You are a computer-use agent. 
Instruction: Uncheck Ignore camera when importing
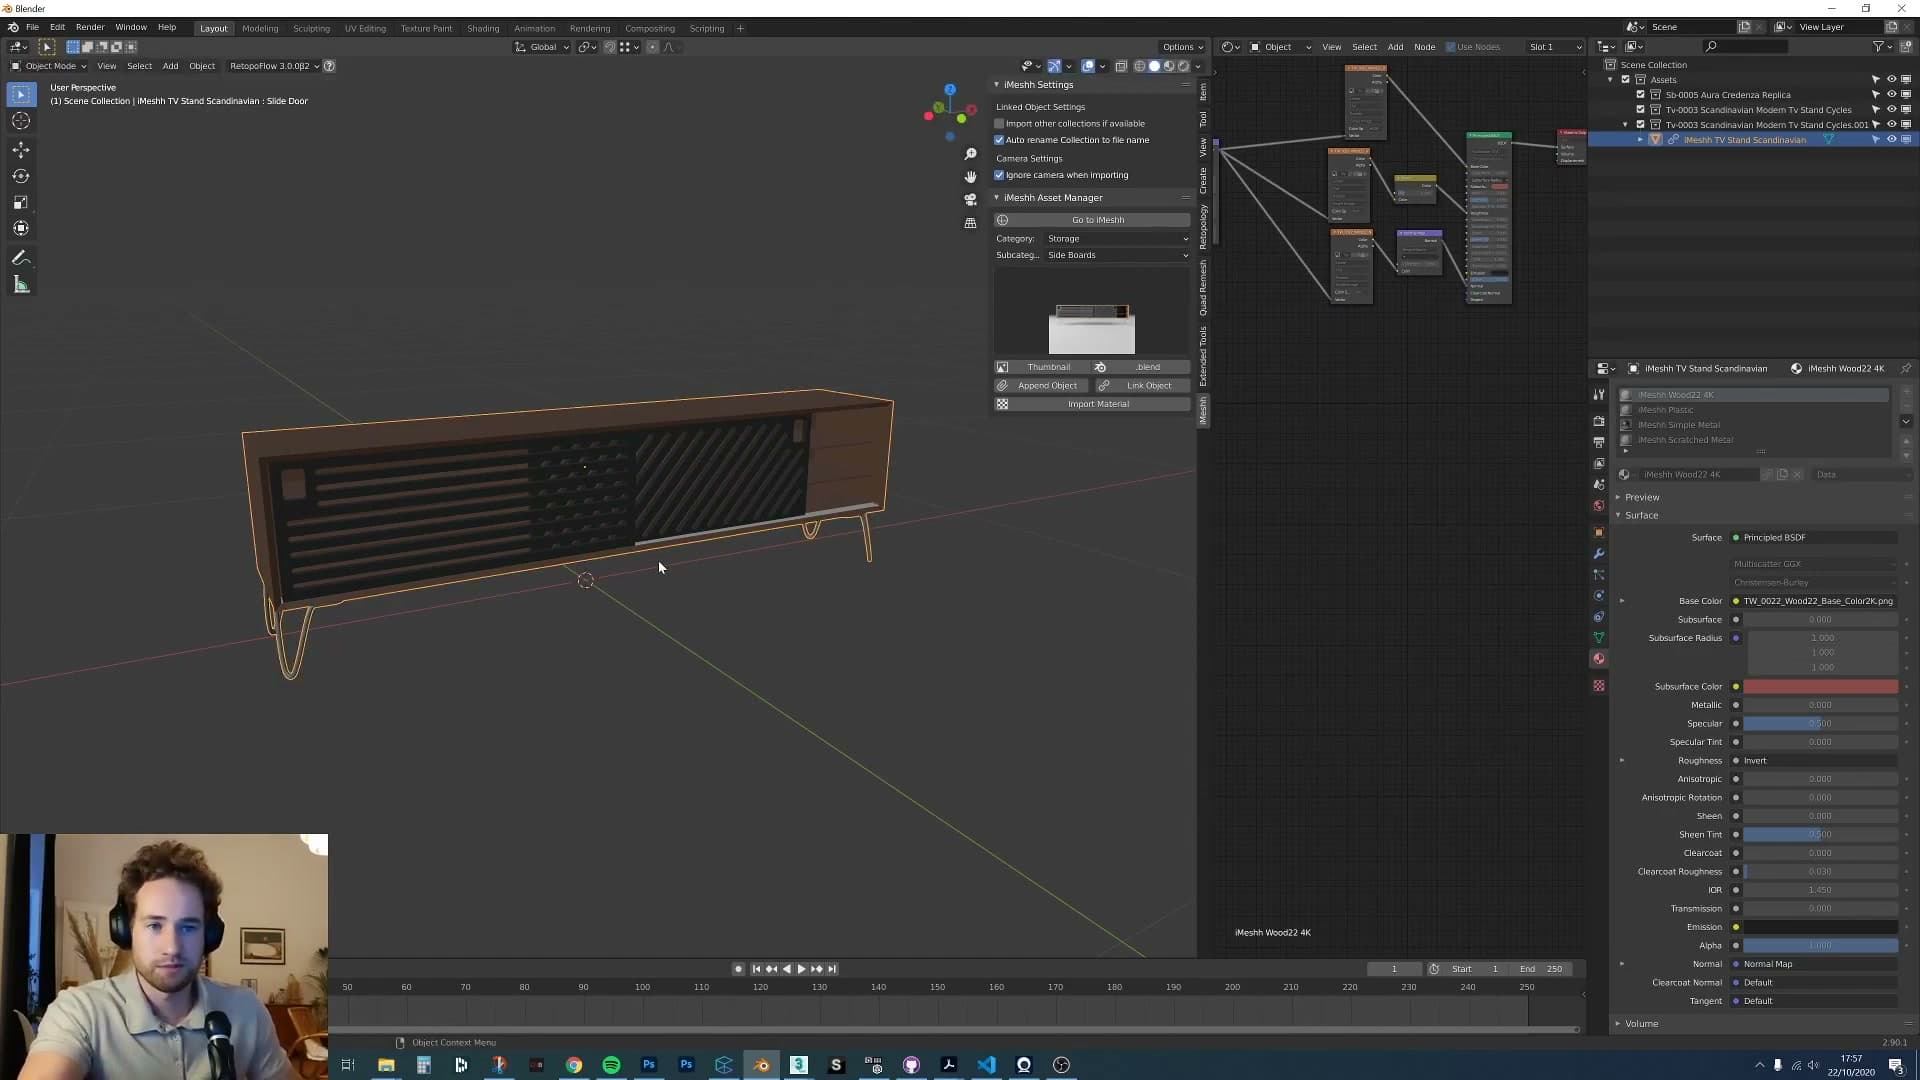(x=999, y=175)
